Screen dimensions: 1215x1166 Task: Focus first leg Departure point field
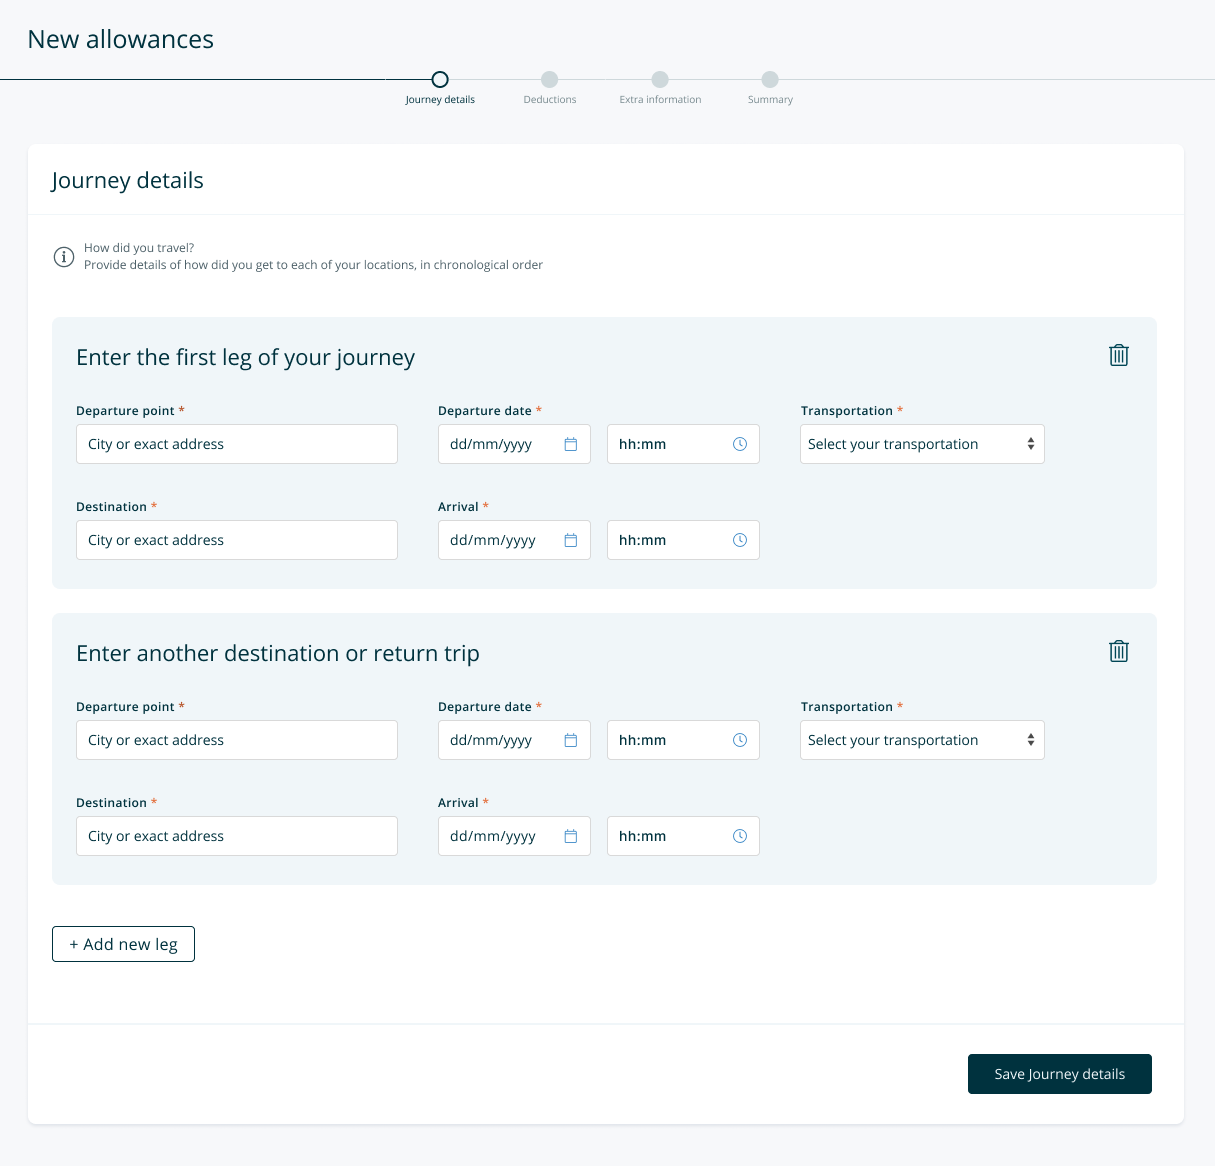236,444
